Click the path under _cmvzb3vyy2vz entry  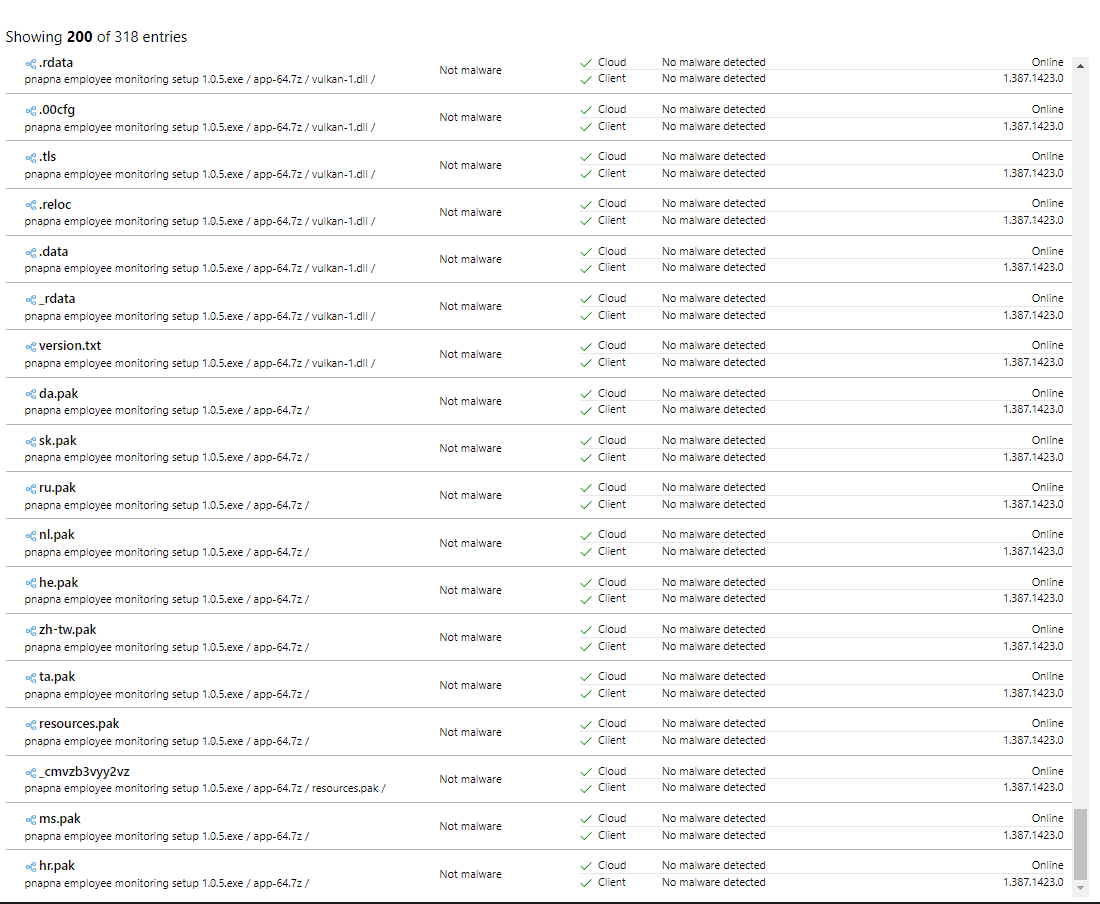pos(205,788)
